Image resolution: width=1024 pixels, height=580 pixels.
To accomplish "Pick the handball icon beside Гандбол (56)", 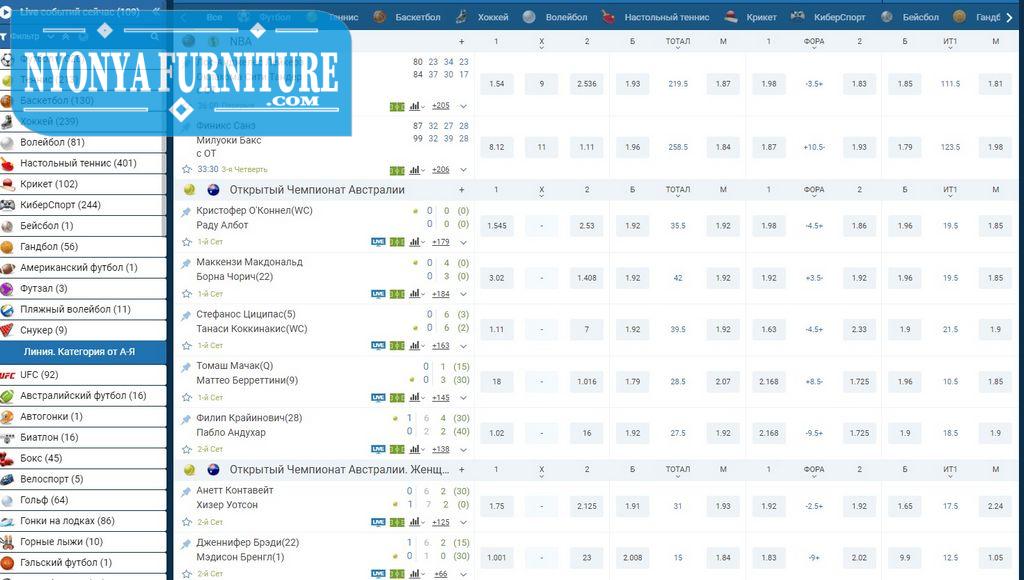I will click(7, 247).
